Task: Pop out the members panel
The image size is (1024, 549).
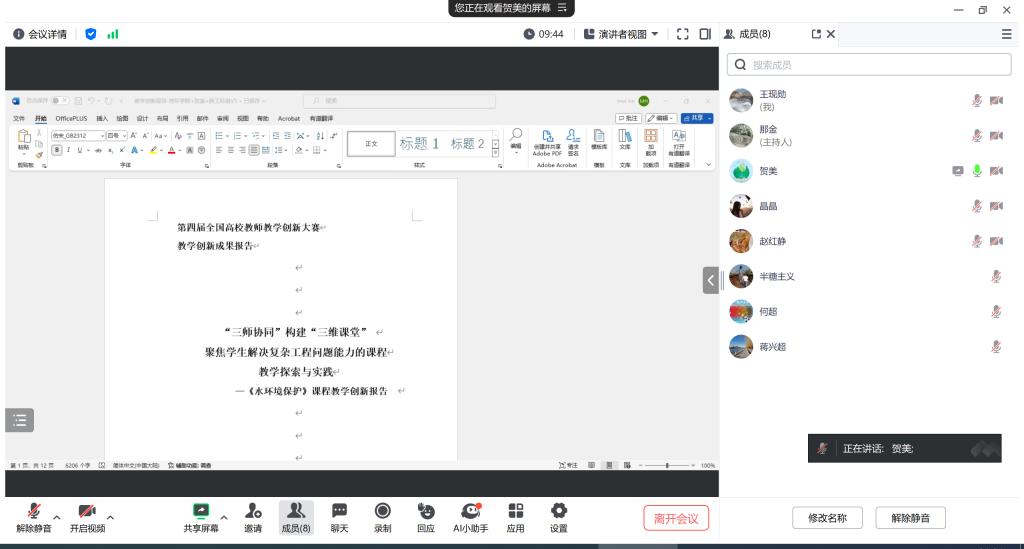Action: [816, 34]
